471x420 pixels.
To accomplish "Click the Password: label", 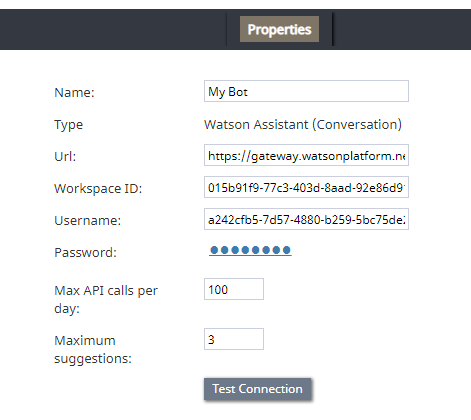I will pos(86,253).
